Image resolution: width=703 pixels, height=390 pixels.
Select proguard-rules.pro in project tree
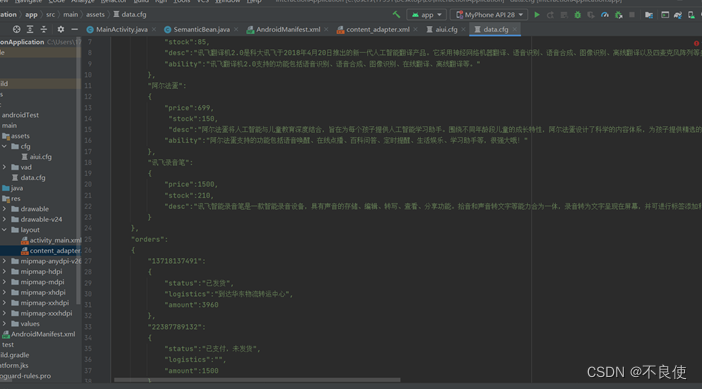pos(26,376)
